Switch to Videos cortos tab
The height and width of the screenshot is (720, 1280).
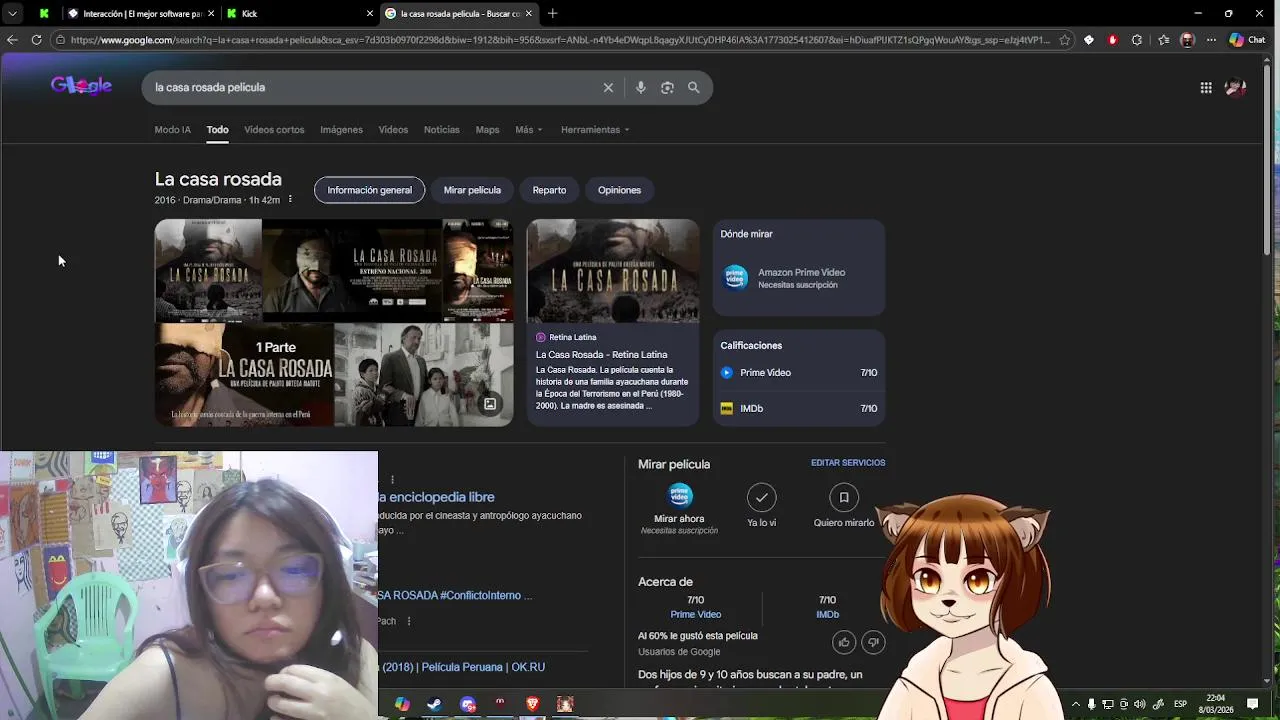(x=274, y=129)
